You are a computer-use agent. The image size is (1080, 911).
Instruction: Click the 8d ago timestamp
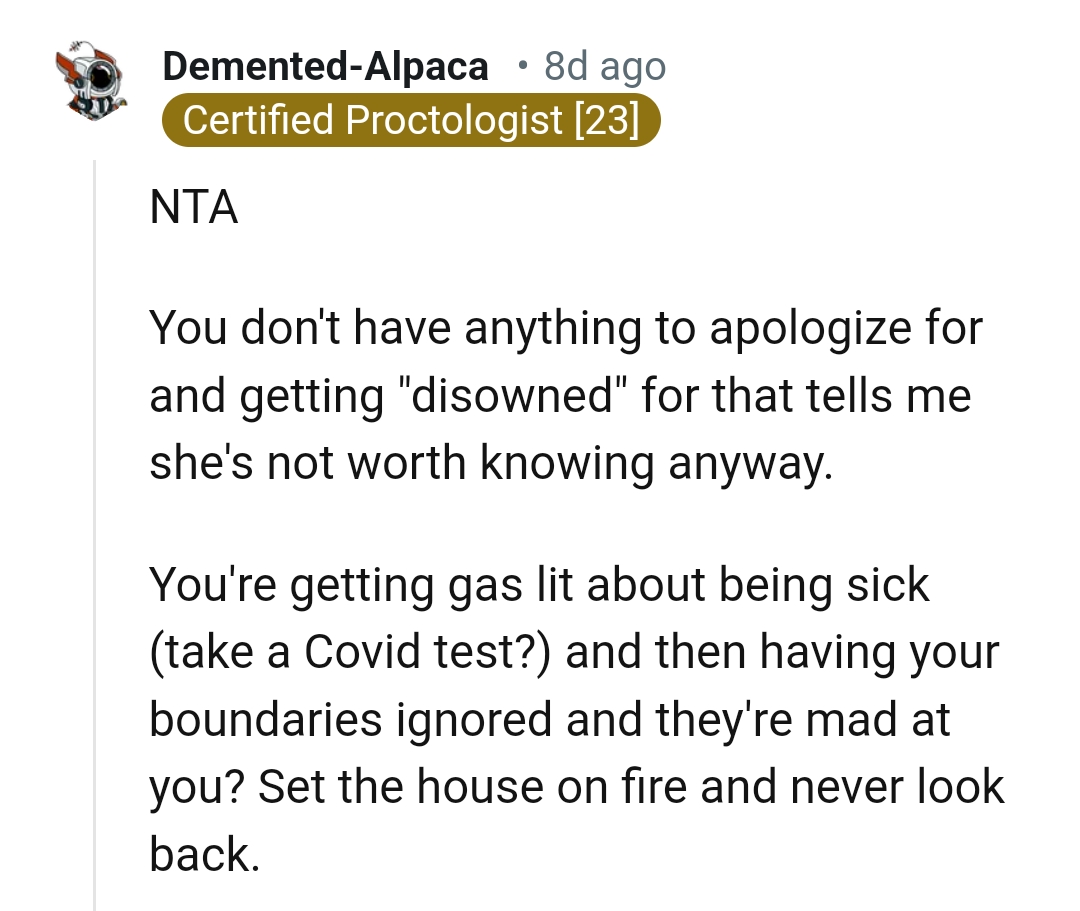coord(604,66)
